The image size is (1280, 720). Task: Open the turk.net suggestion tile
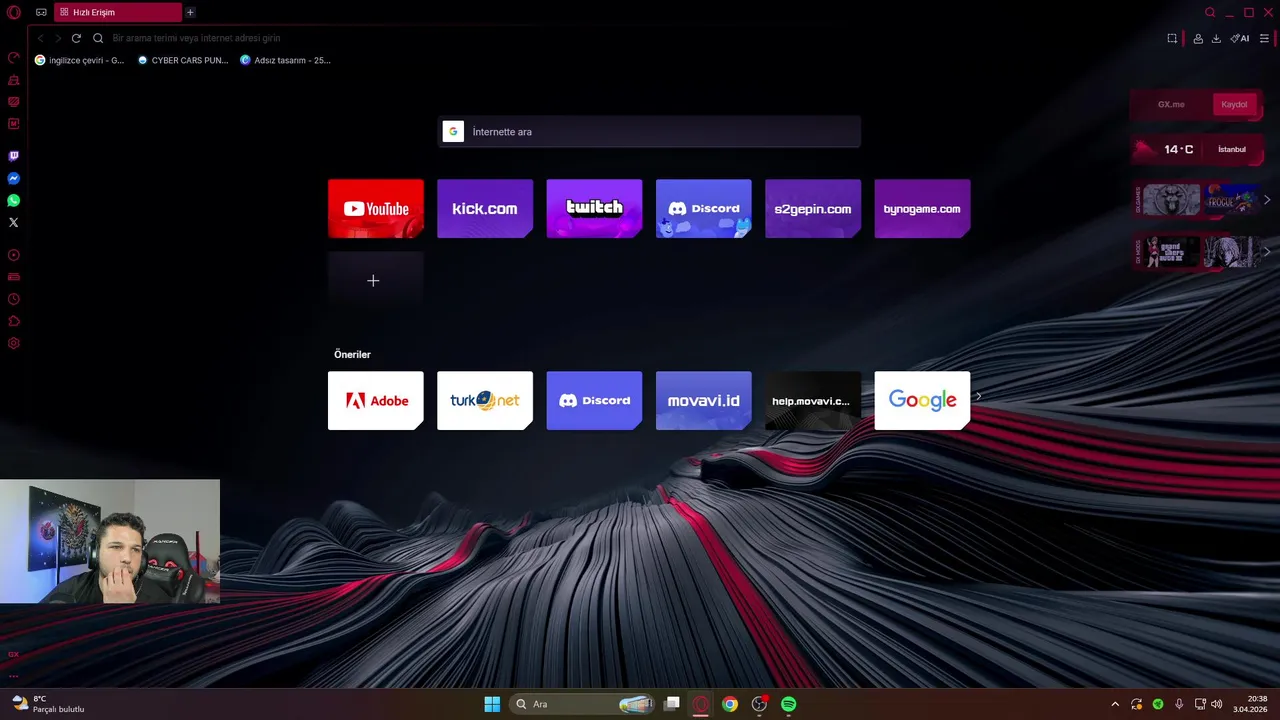pos(485,401)
